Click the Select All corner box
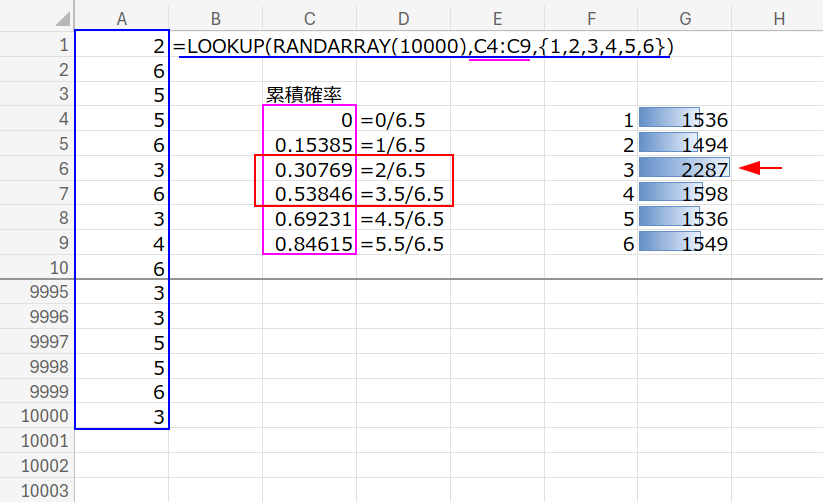 tap(36, 15)
